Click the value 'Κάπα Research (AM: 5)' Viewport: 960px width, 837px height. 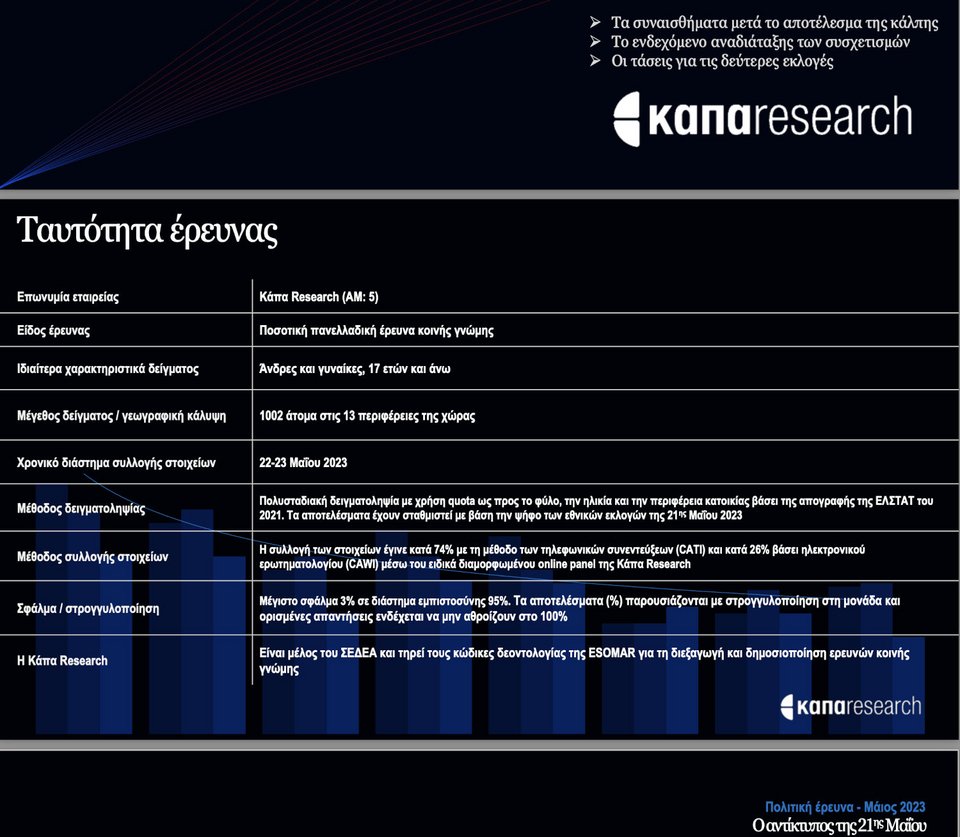319,297
